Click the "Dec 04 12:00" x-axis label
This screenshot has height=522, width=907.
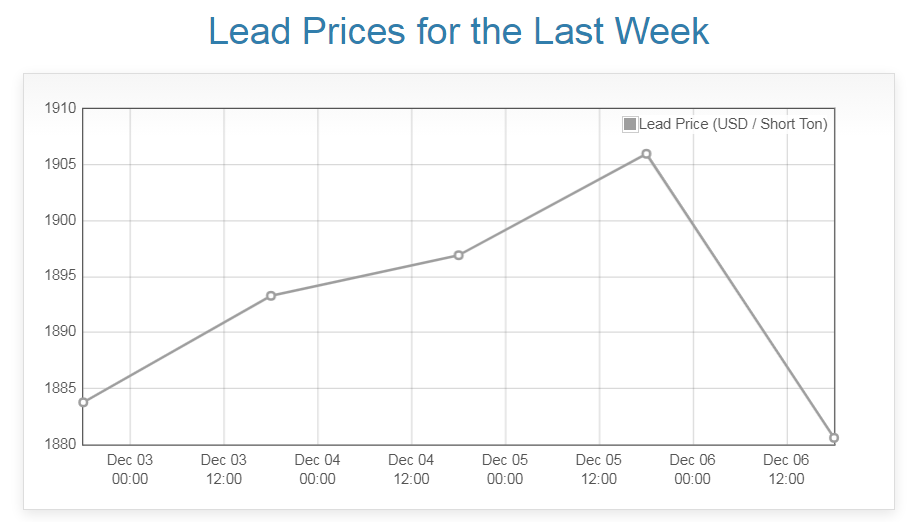(x=411, y=469)
